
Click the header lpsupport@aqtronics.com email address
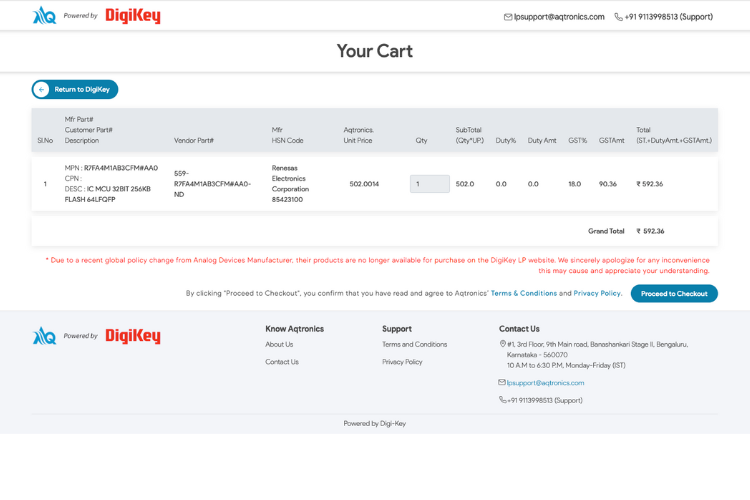[559, 17]
